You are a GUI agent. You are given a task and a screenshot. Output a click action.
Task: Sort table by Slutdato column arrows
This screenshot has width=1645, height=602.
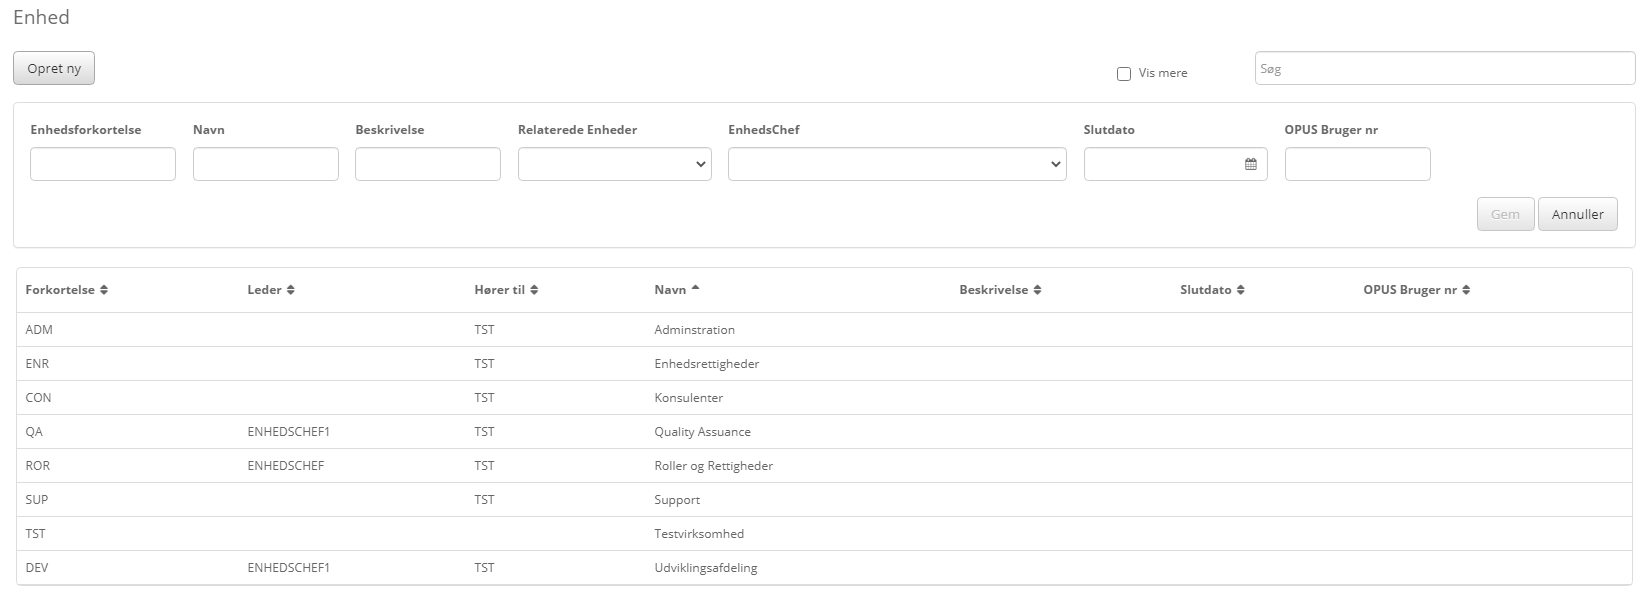[x=1240, y=290]
